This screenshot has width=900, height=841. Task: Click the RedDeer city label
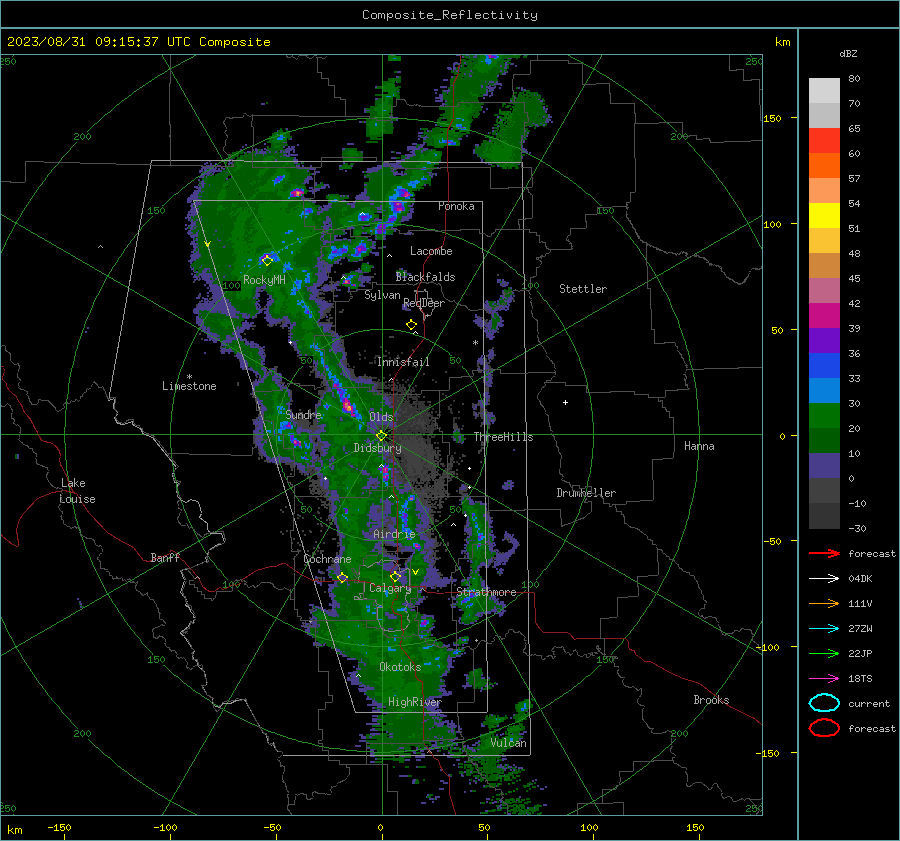pos(424,303)
